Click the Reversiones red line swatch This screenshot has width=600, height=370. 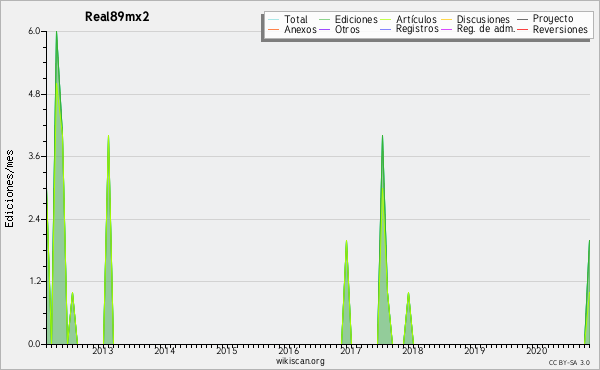pos(522,29)
